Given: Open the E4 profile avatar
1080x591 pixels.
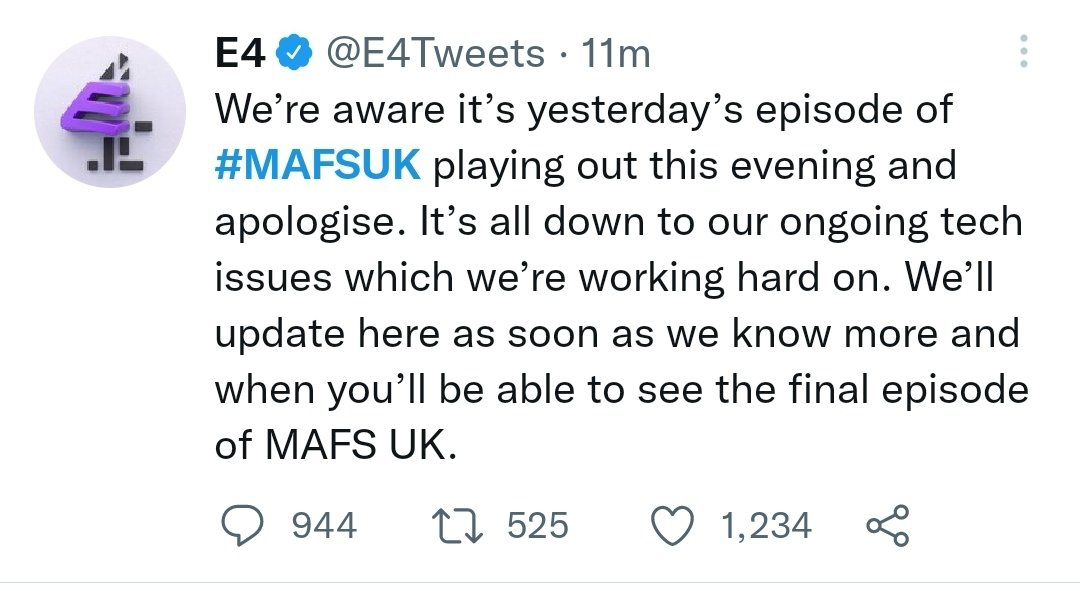Looking at the screenshot, I should (x=110, y=112).
